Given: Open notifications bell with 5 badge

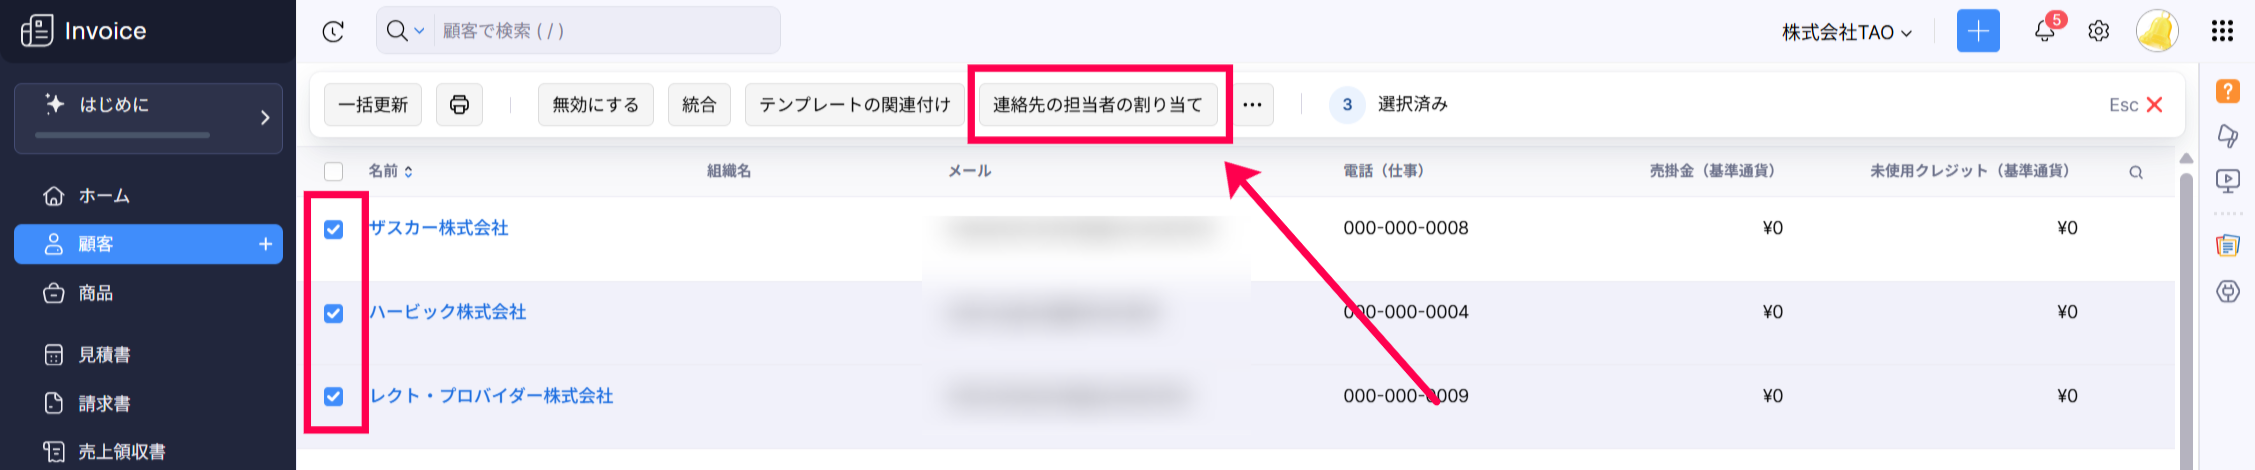Looking at the screenshot, I should [x=2045, y=31].
